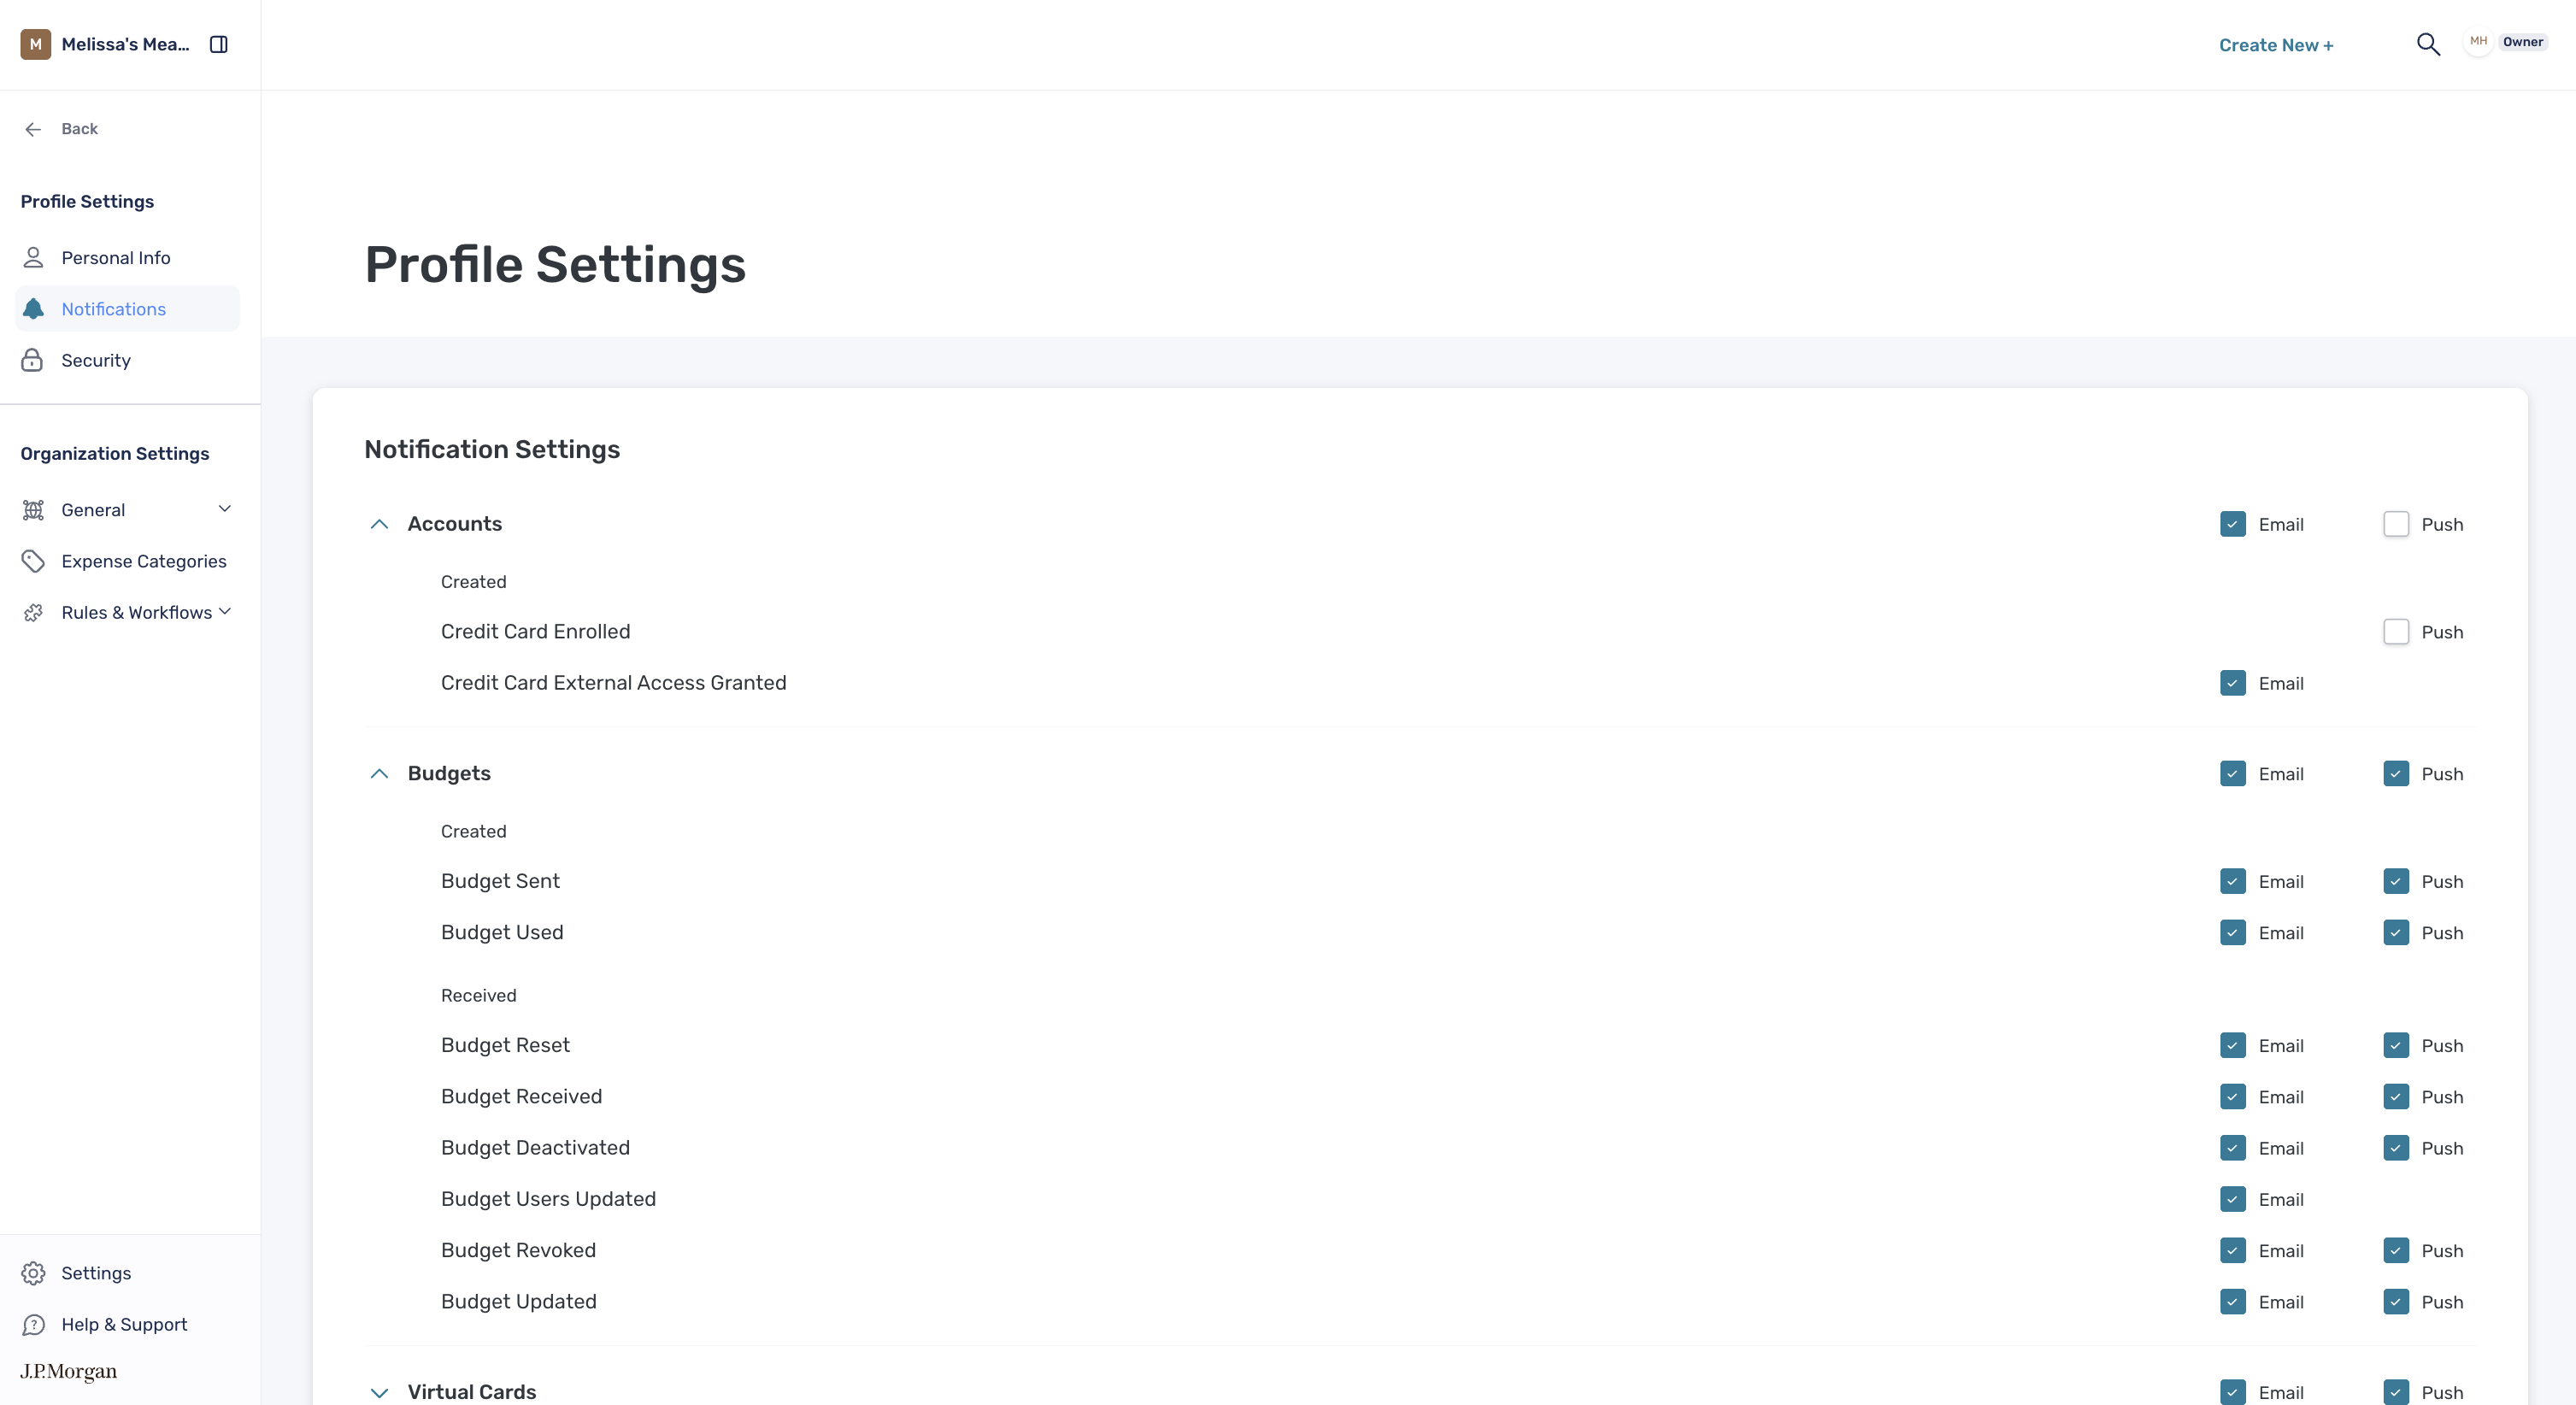Disable Push for Budget Revoked
This screenshot has height=1405, width=2576.
(2396, 1251)
